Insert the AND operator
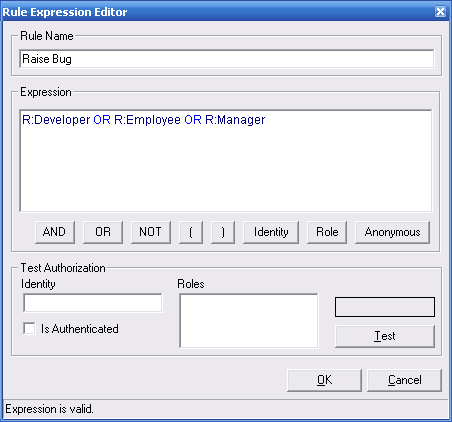The height and width of the screenshot is (422, 452). (x=55, y=232)
